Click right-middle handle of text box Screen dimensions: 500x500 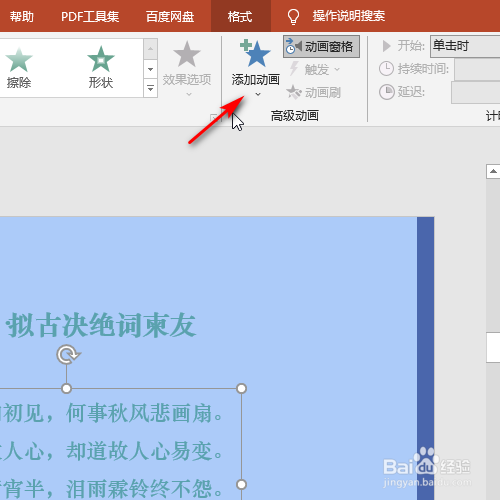241,484
